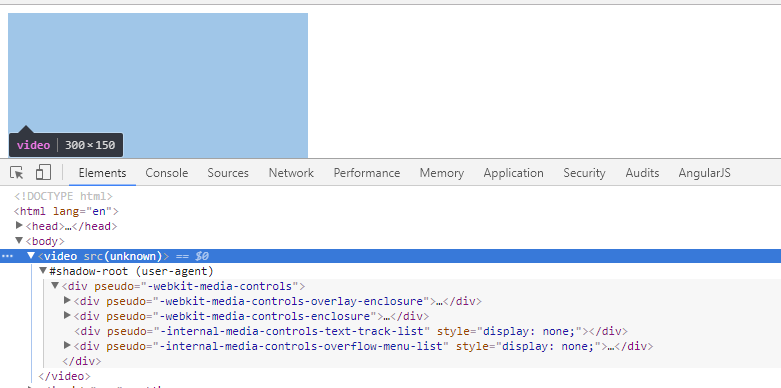This screenshot has width=781, height=388.
Task: Open the Audits tab
Action: [x=642, y=173]
